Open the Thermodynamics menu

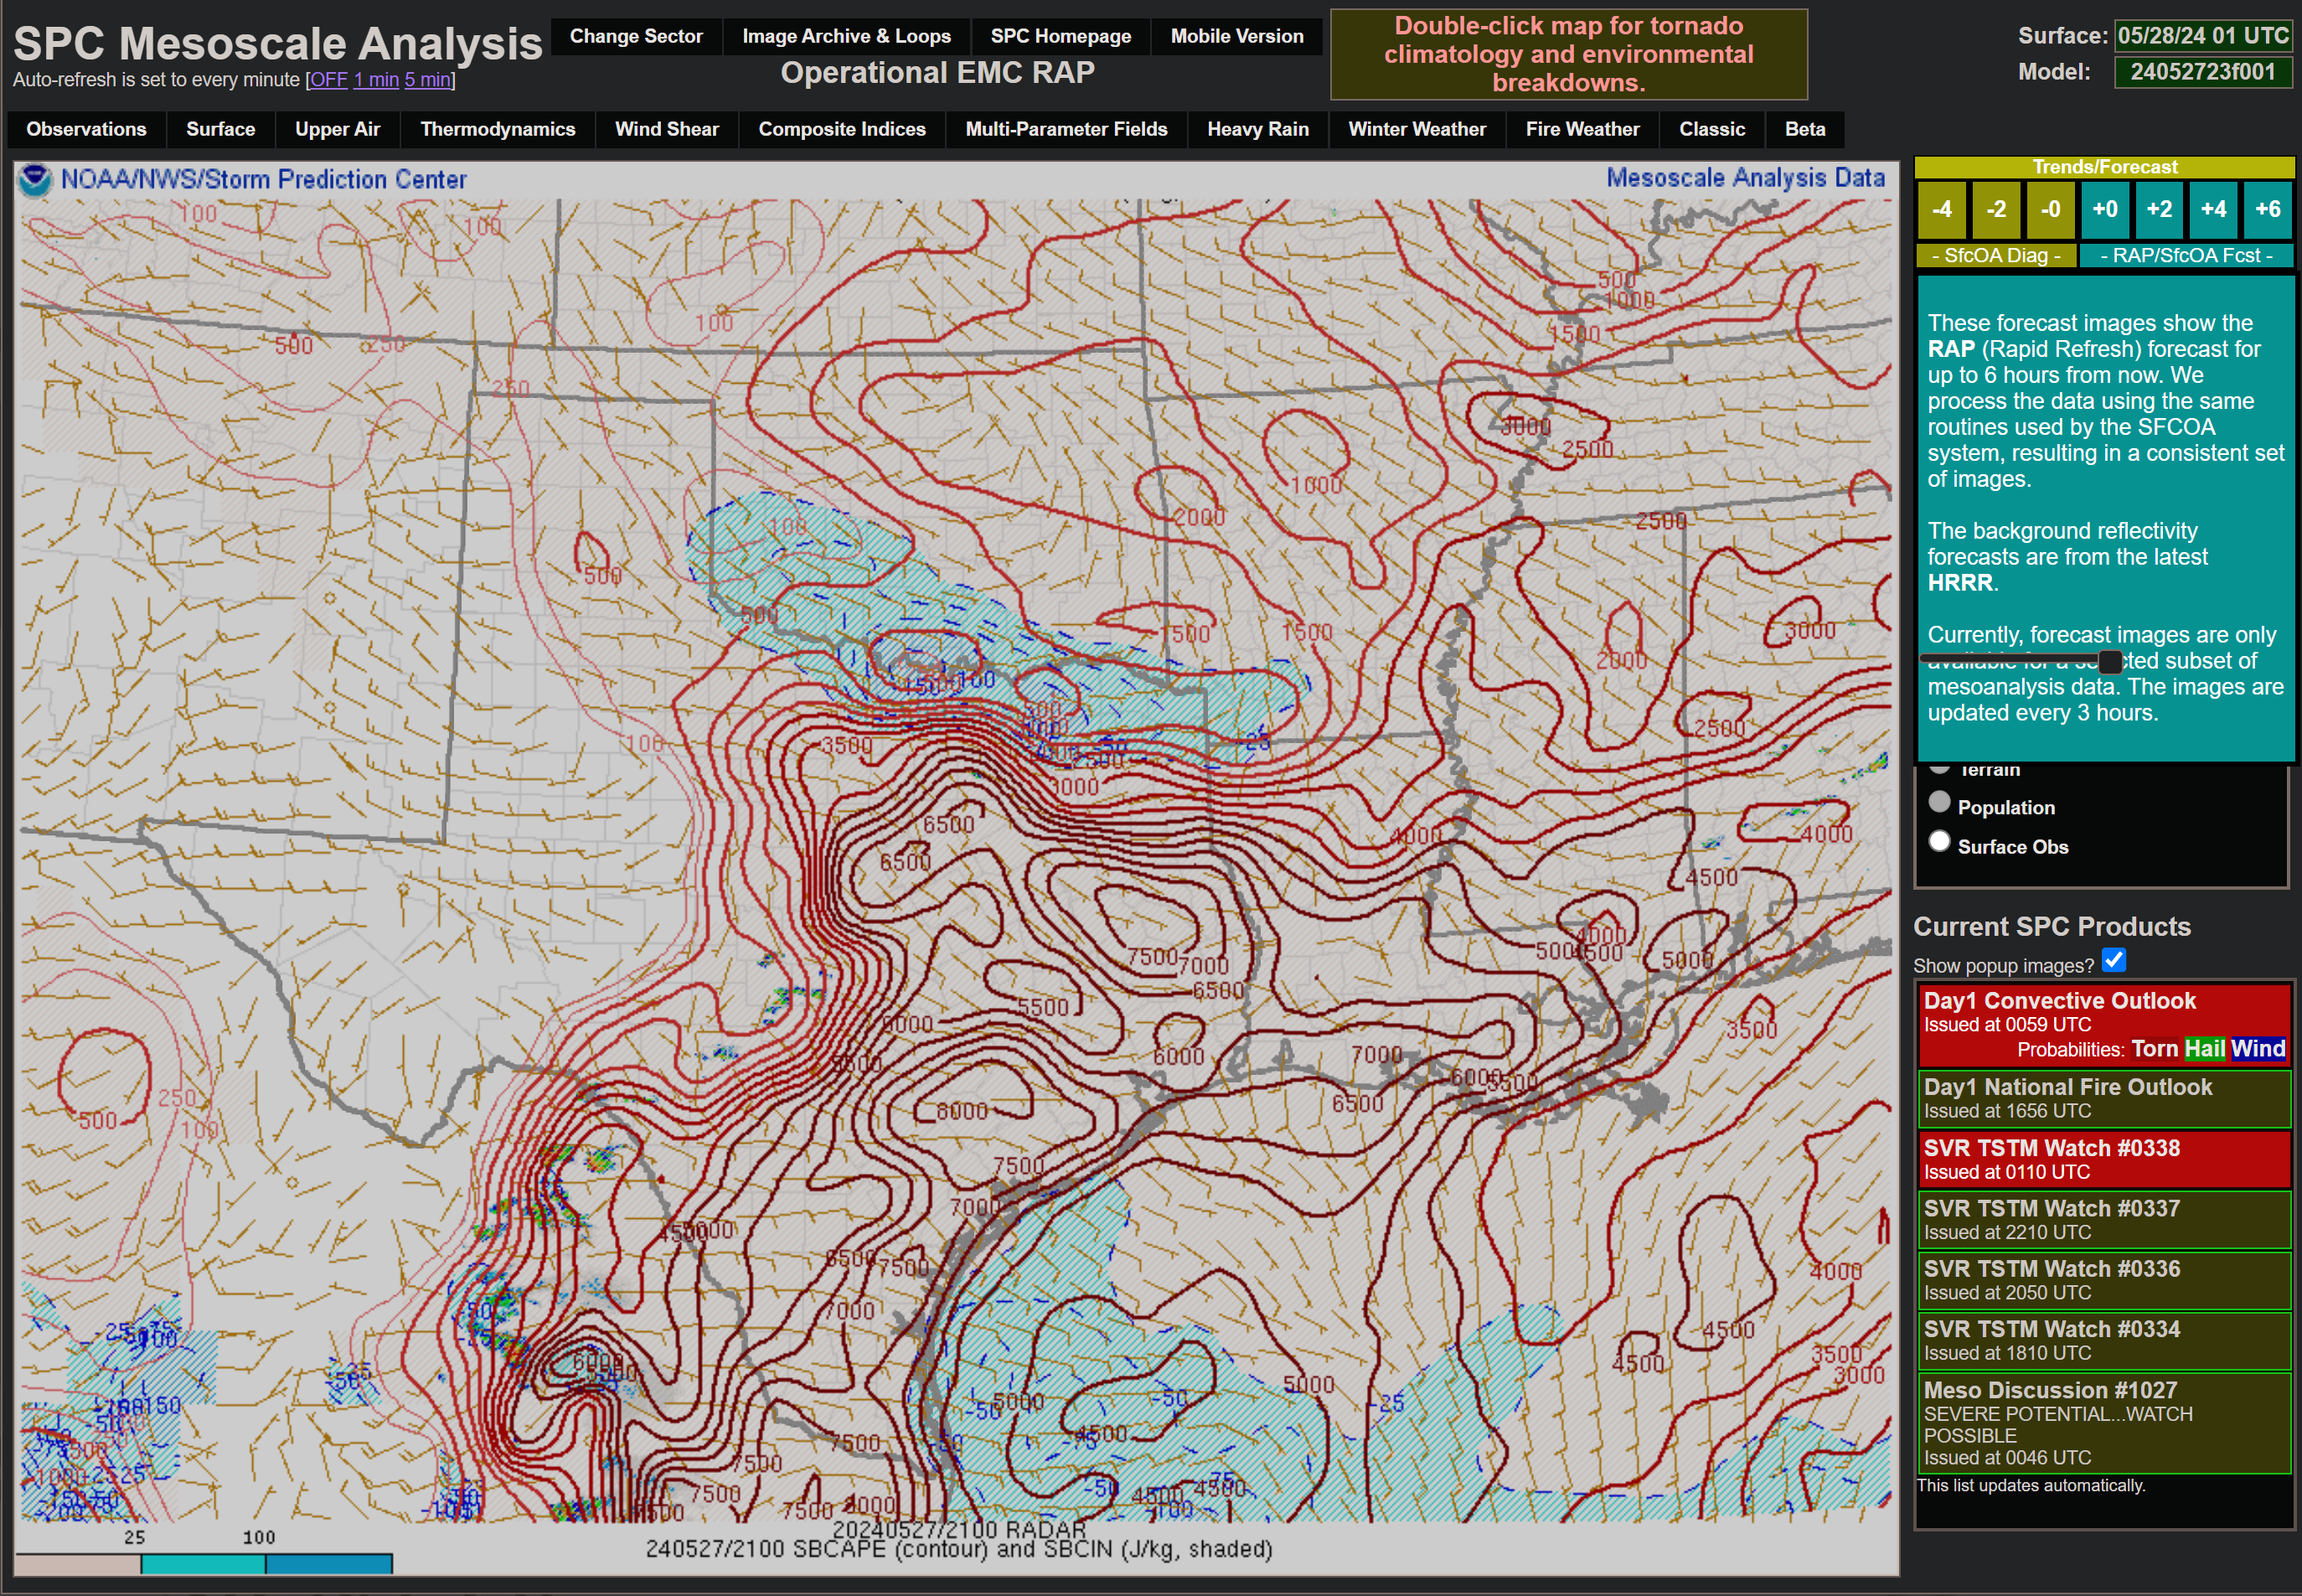[x=497, y=129]
